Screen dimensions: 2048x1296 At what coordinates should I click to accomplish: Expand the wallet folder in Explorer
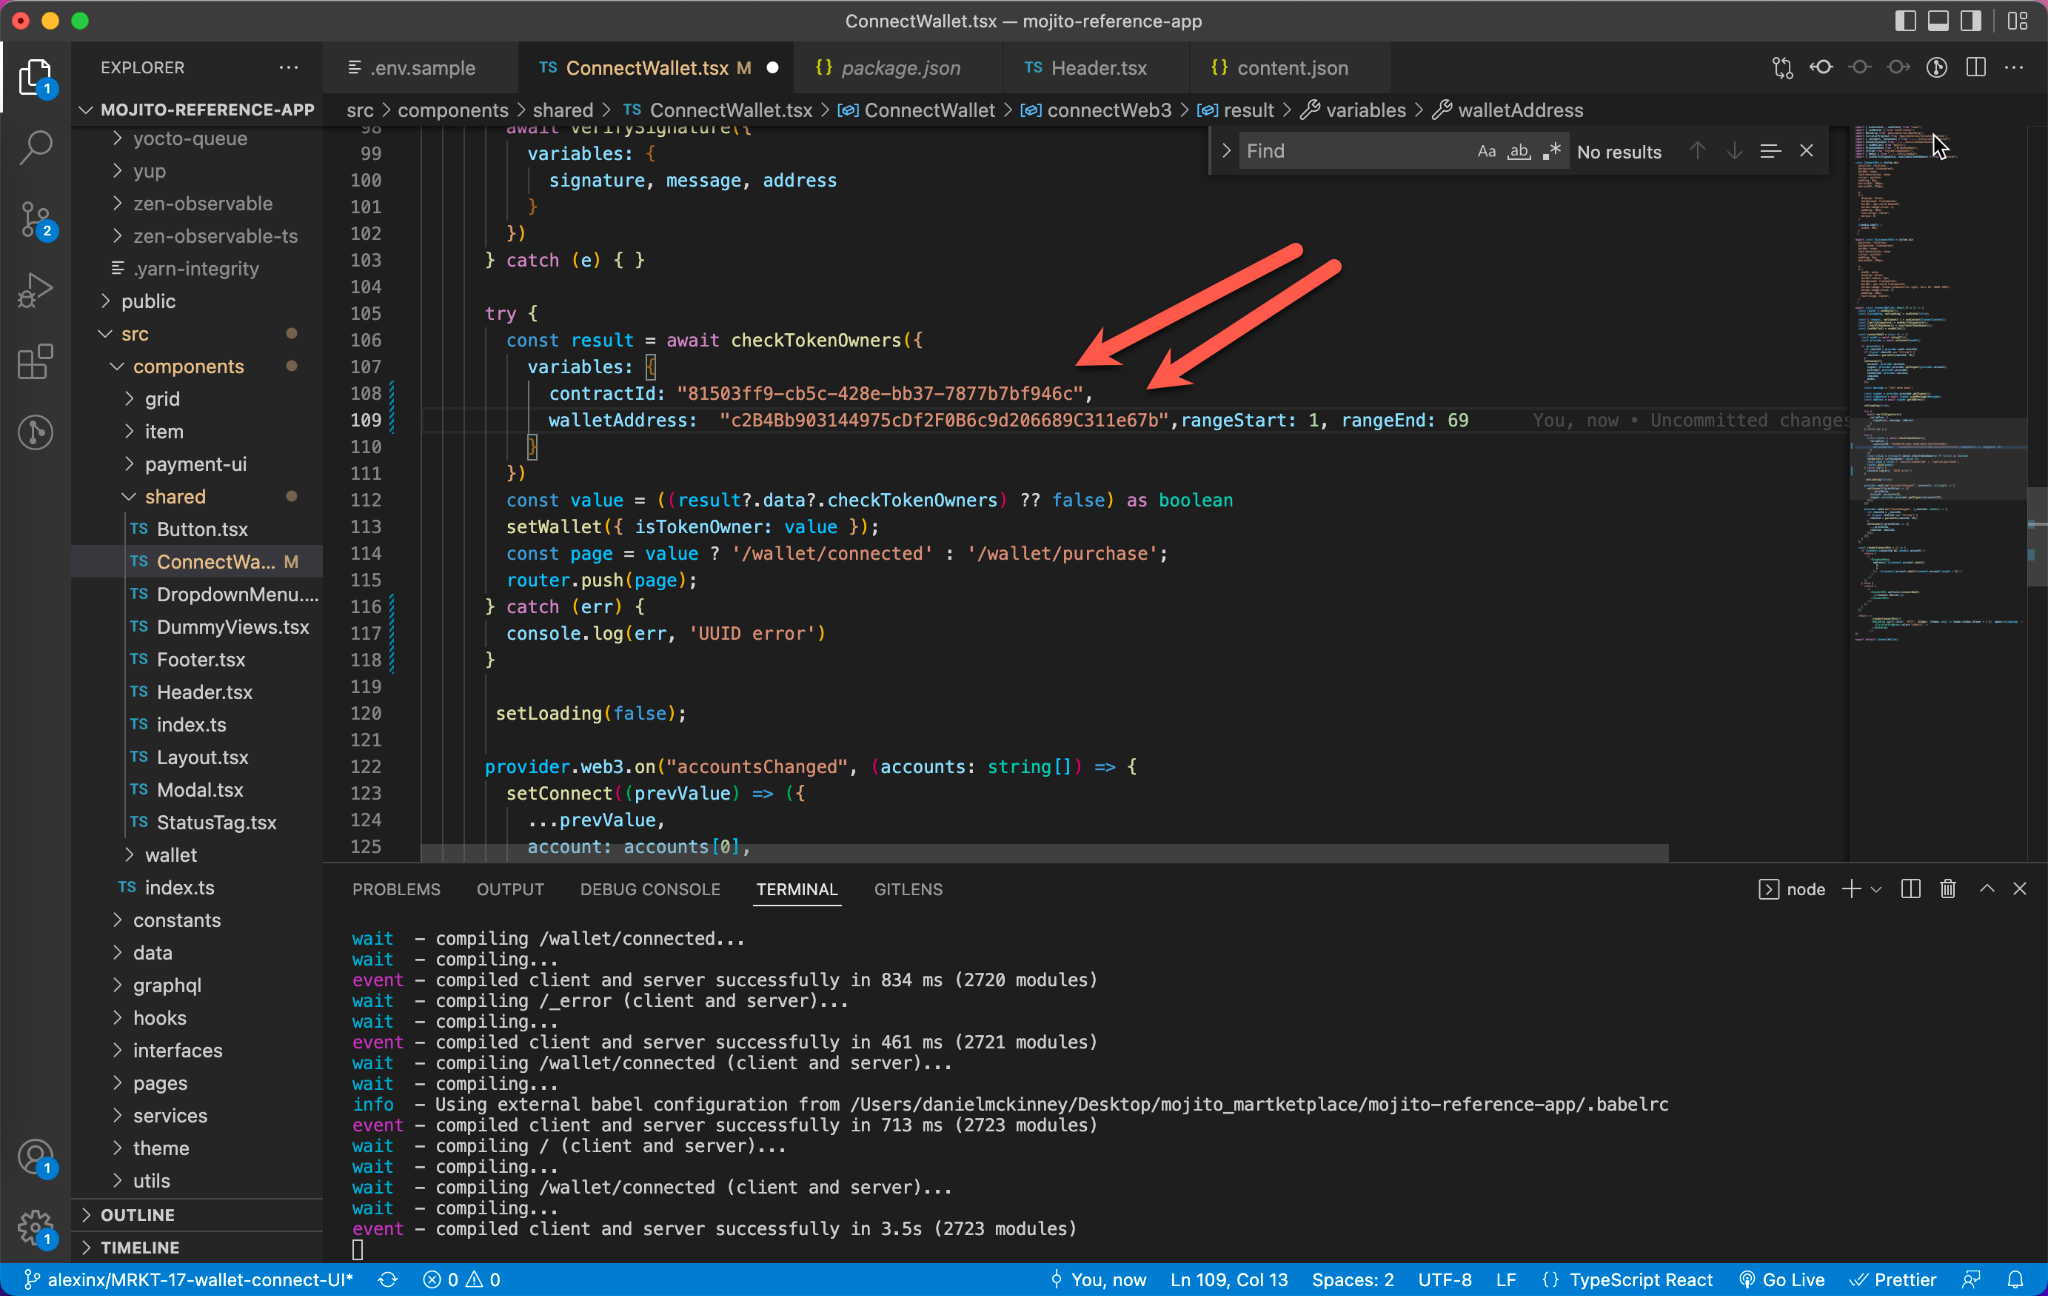click(170, 855)
